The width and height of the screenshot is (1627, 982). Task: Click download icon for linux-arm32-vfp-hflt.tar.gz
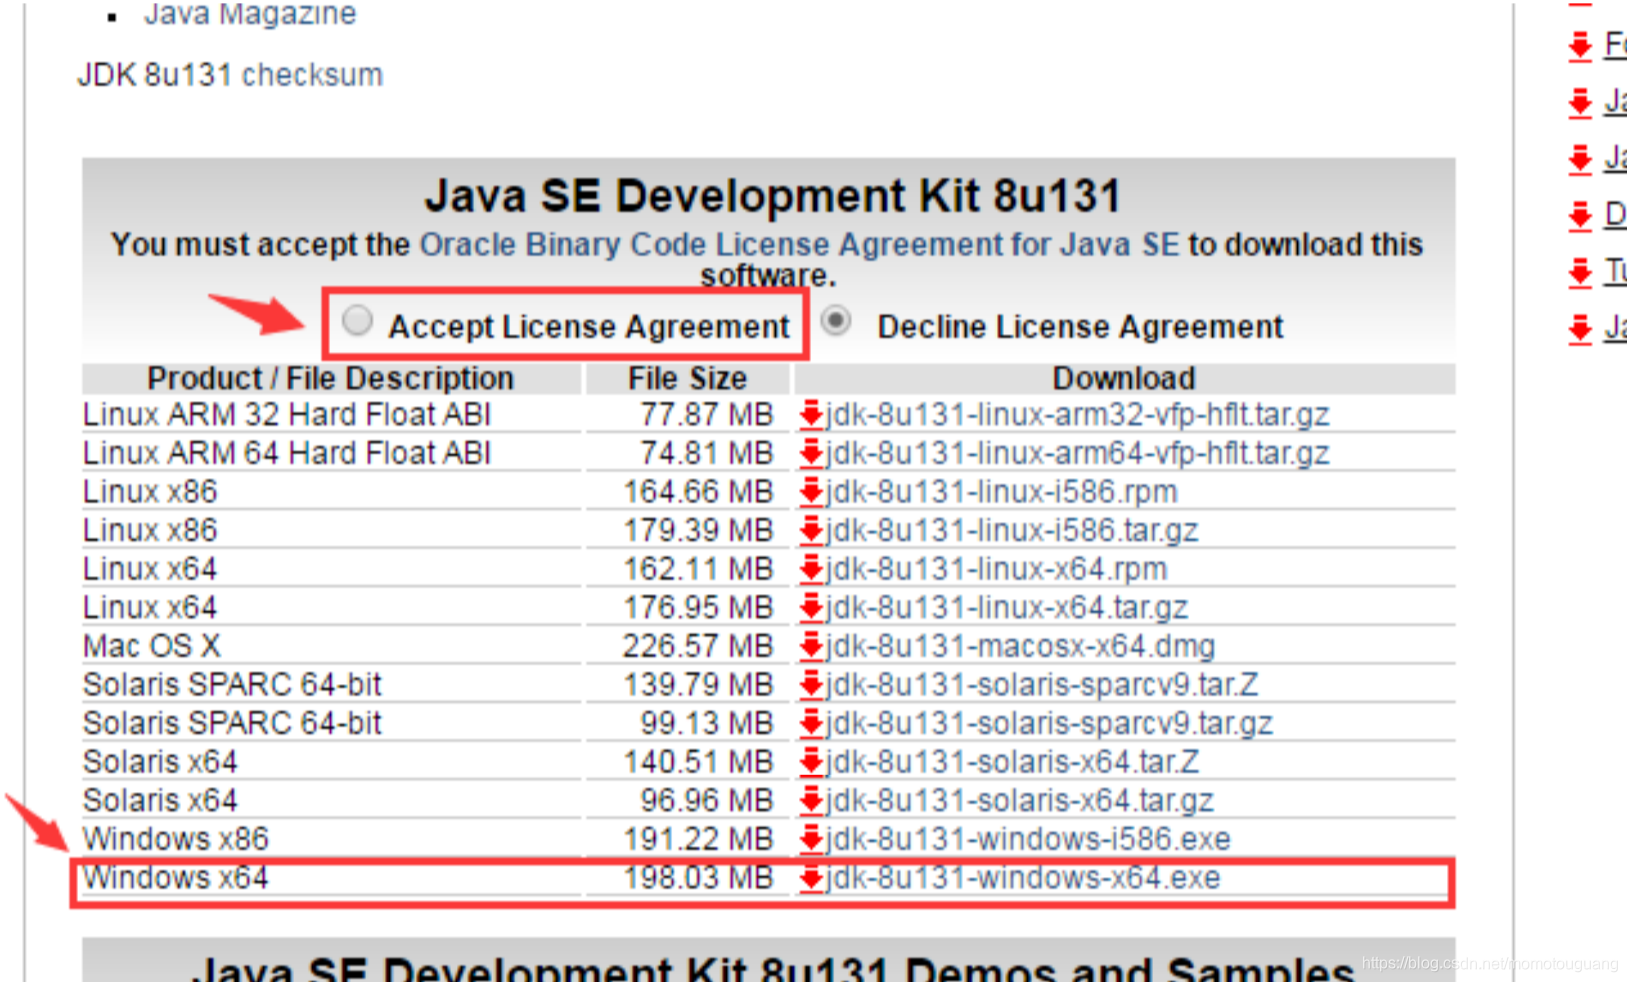point(811,414)
